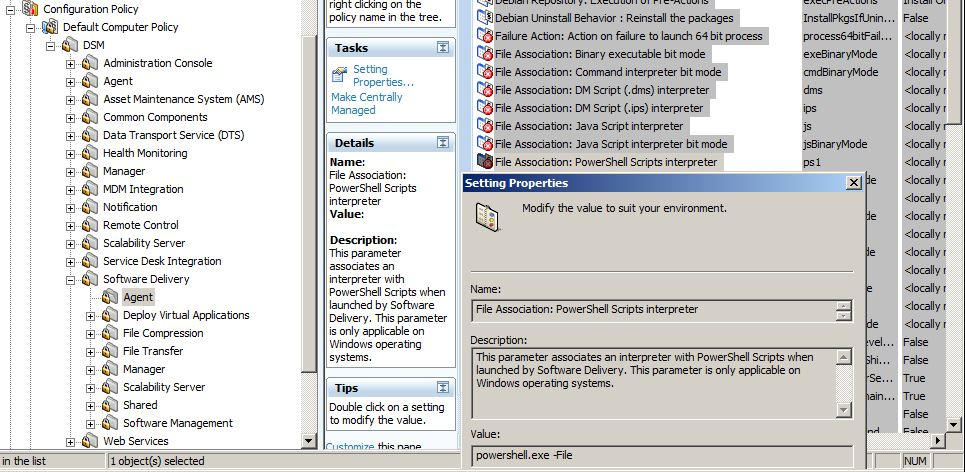Select the Scalability Server under Software Delivery
Image resolution: width=965 pixels, height=472 pixels.
(164, 387)
